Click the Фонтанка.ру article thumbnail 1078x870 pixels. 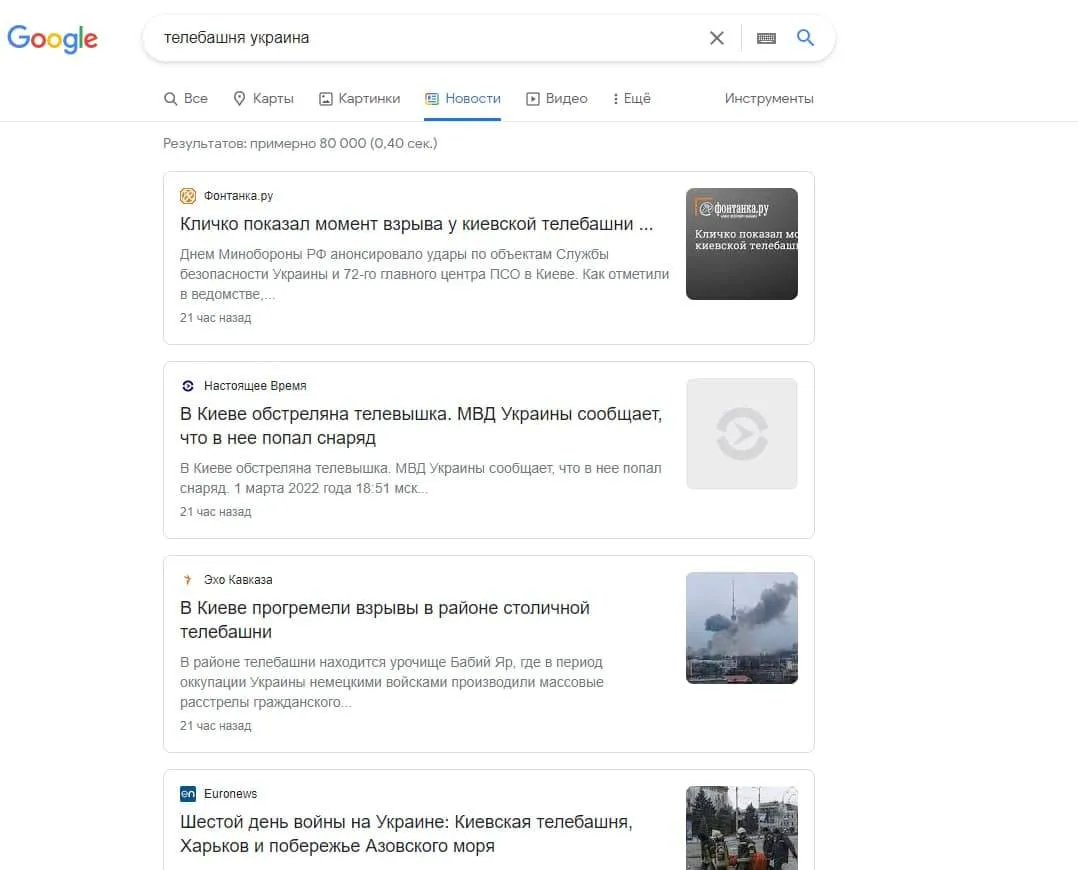pyautogui.click(x=742, y=244)
